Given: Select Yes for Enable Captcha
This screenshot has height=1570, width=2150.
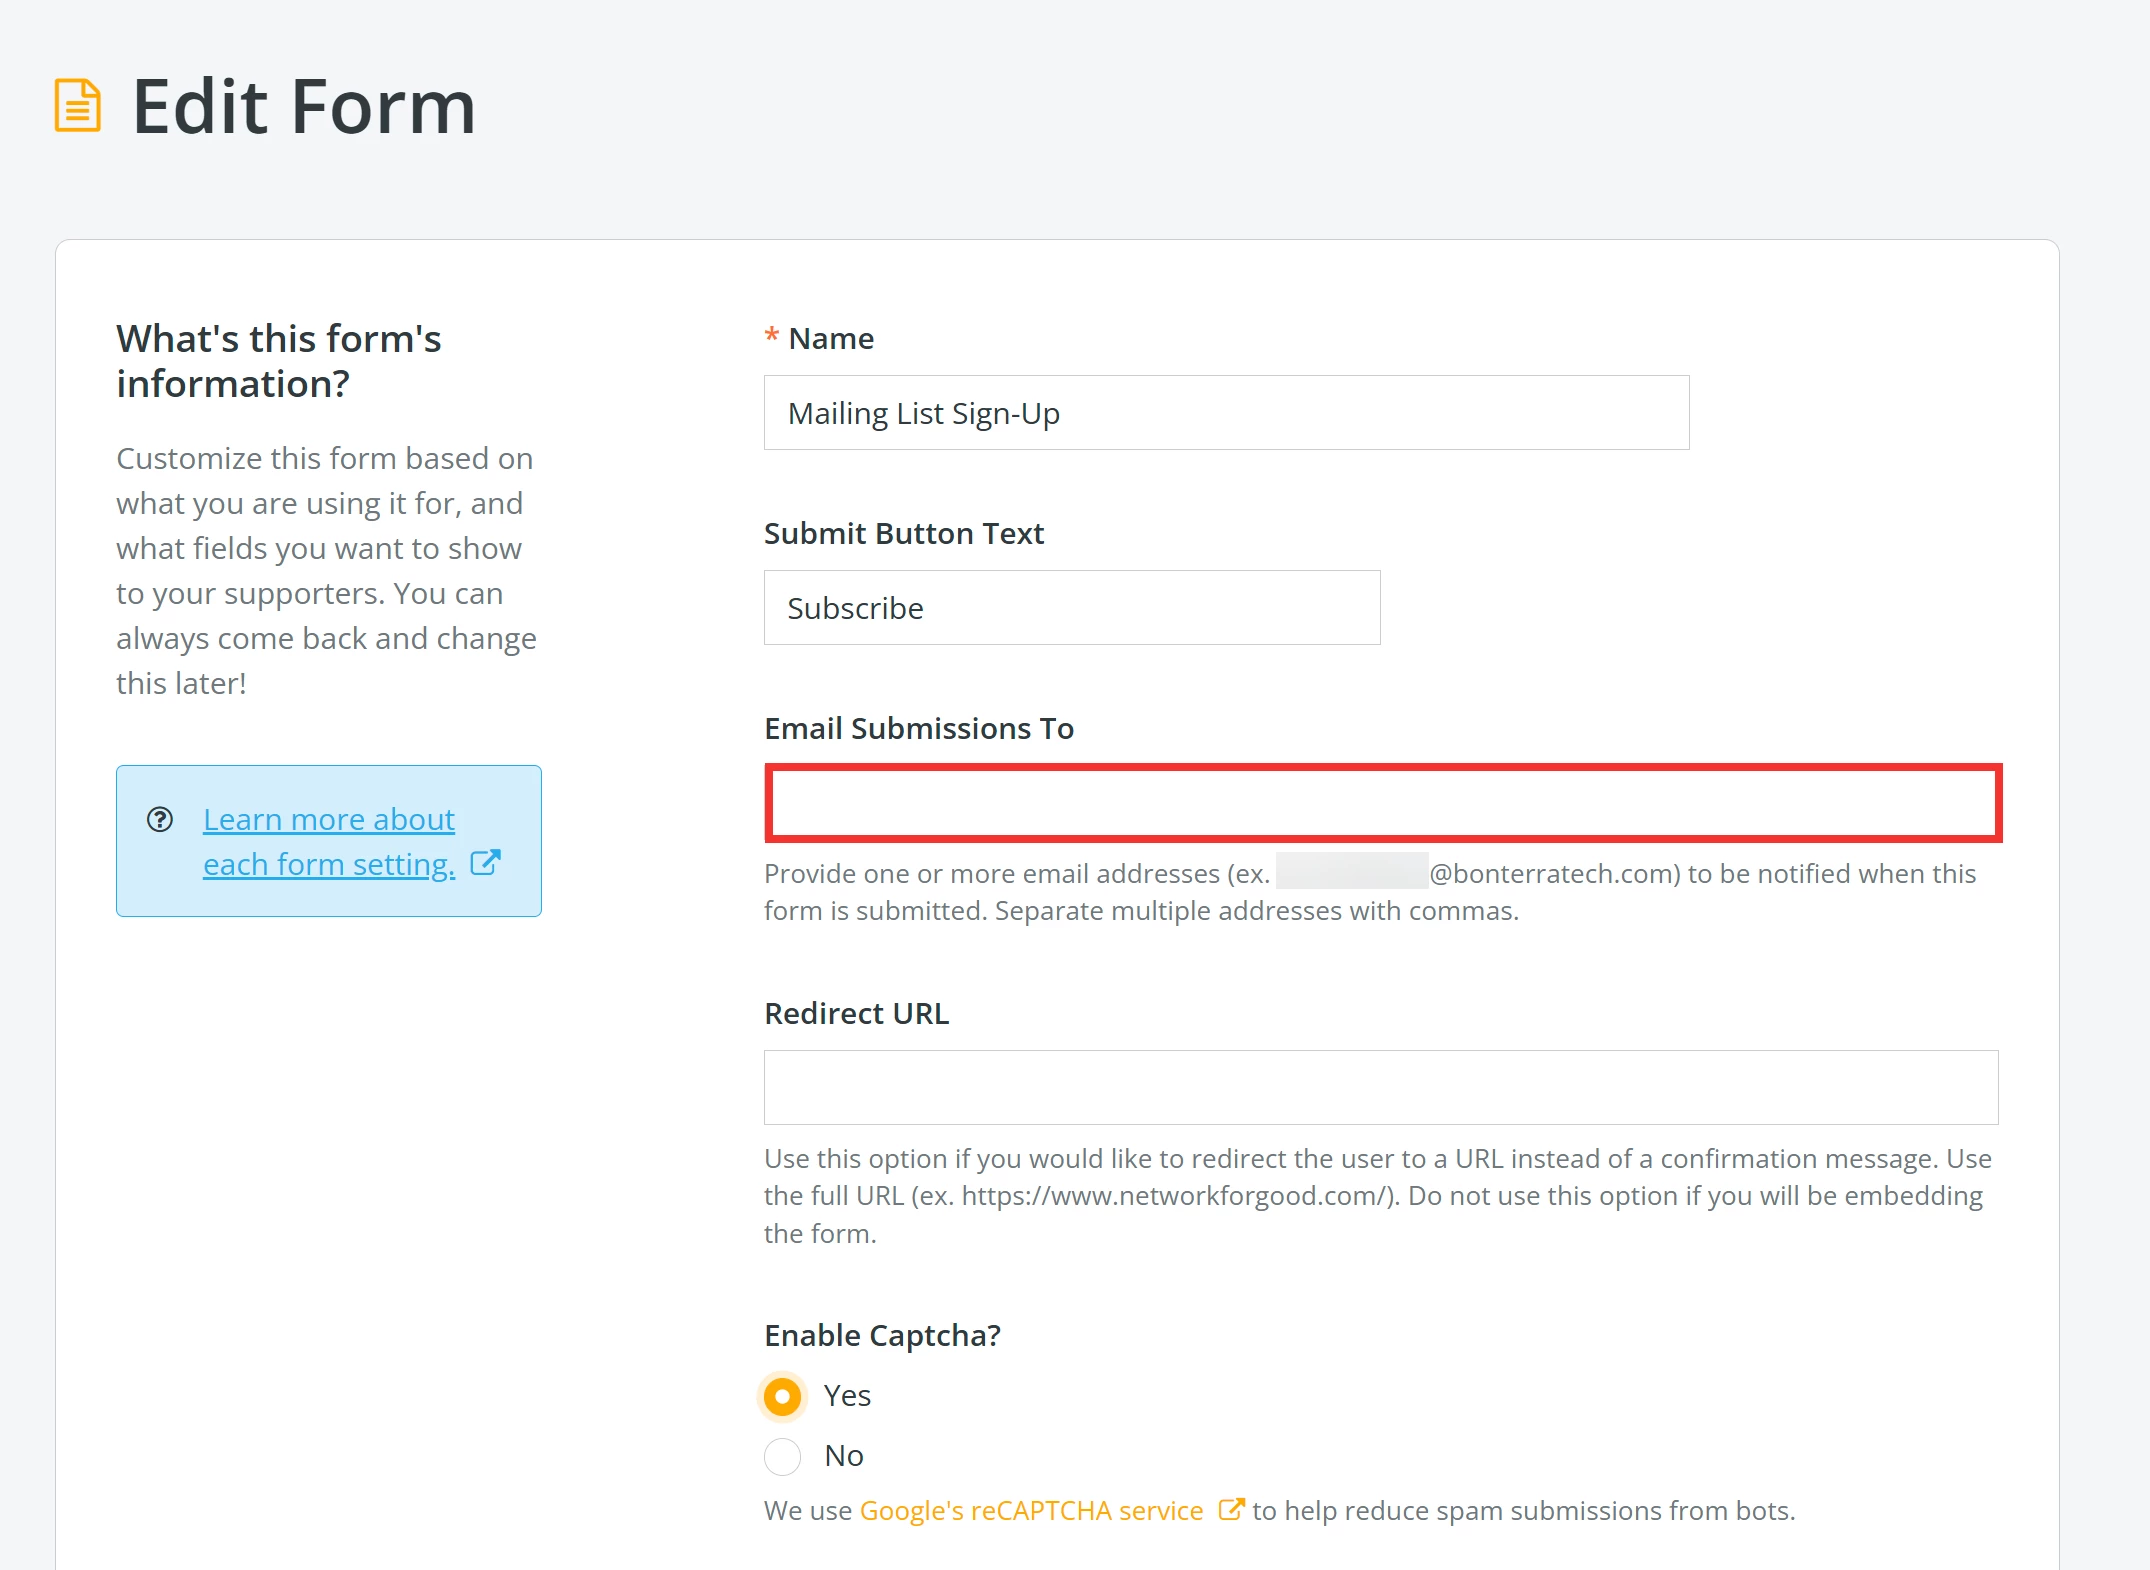Looking at the screenshot, I should click(783, 1396).
